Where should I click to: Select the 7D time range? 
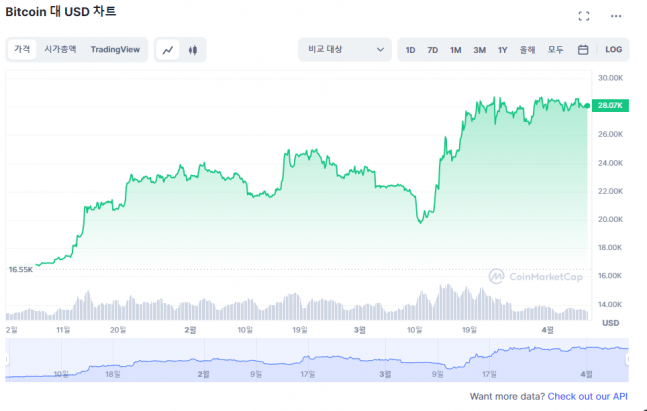tap(433, 49)
